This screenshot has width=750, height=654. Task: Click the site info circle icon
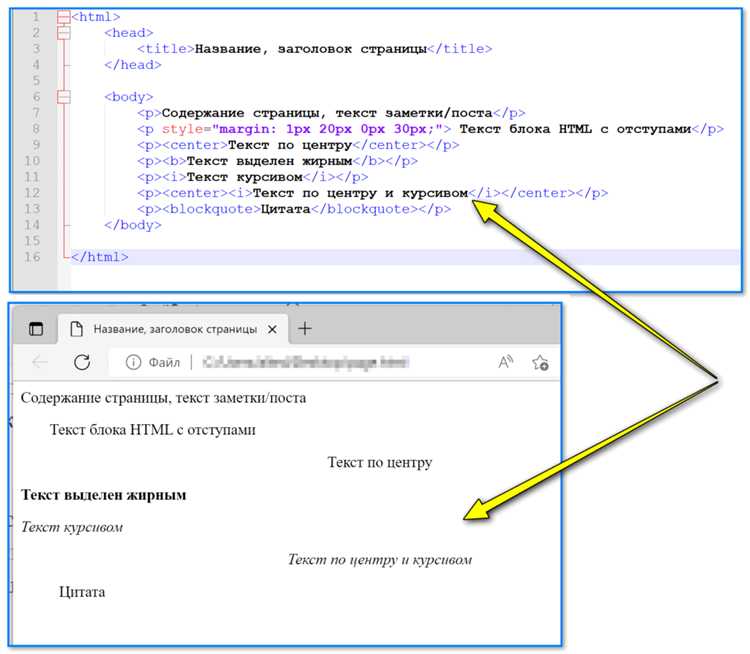[x=133, y=363]
